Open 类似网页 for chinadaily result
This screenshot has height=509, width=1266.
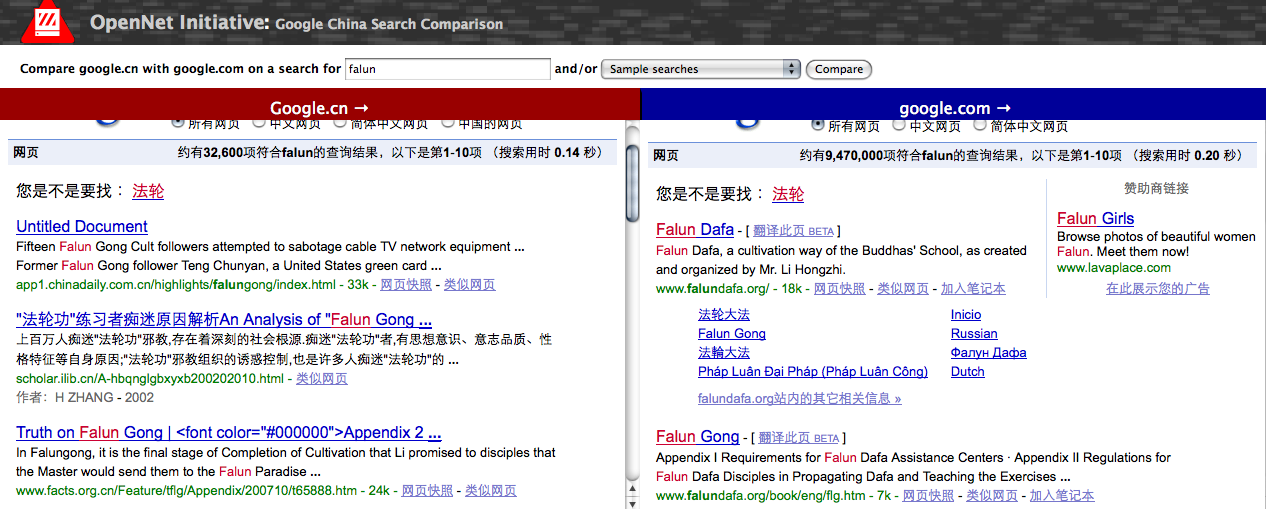pos(470,285)
